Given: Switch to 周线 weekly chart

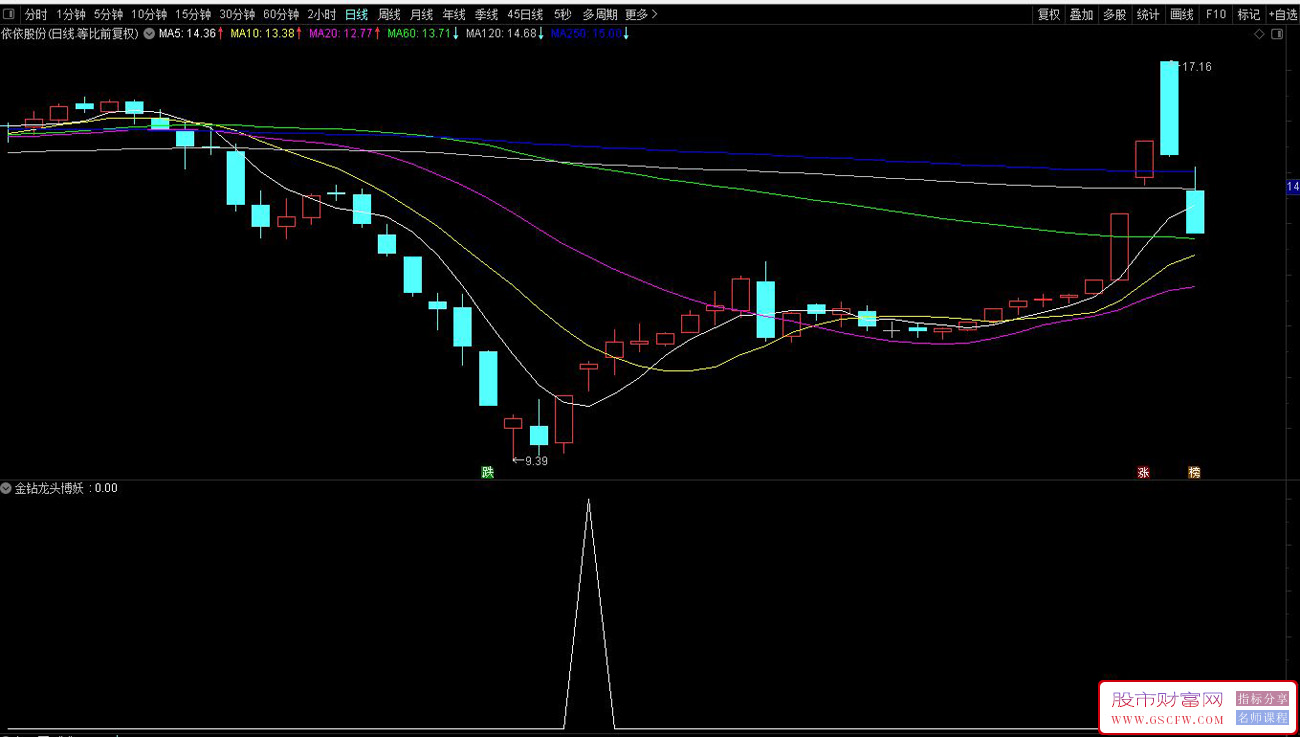Looking at the screenshot, I should [389, 14].
